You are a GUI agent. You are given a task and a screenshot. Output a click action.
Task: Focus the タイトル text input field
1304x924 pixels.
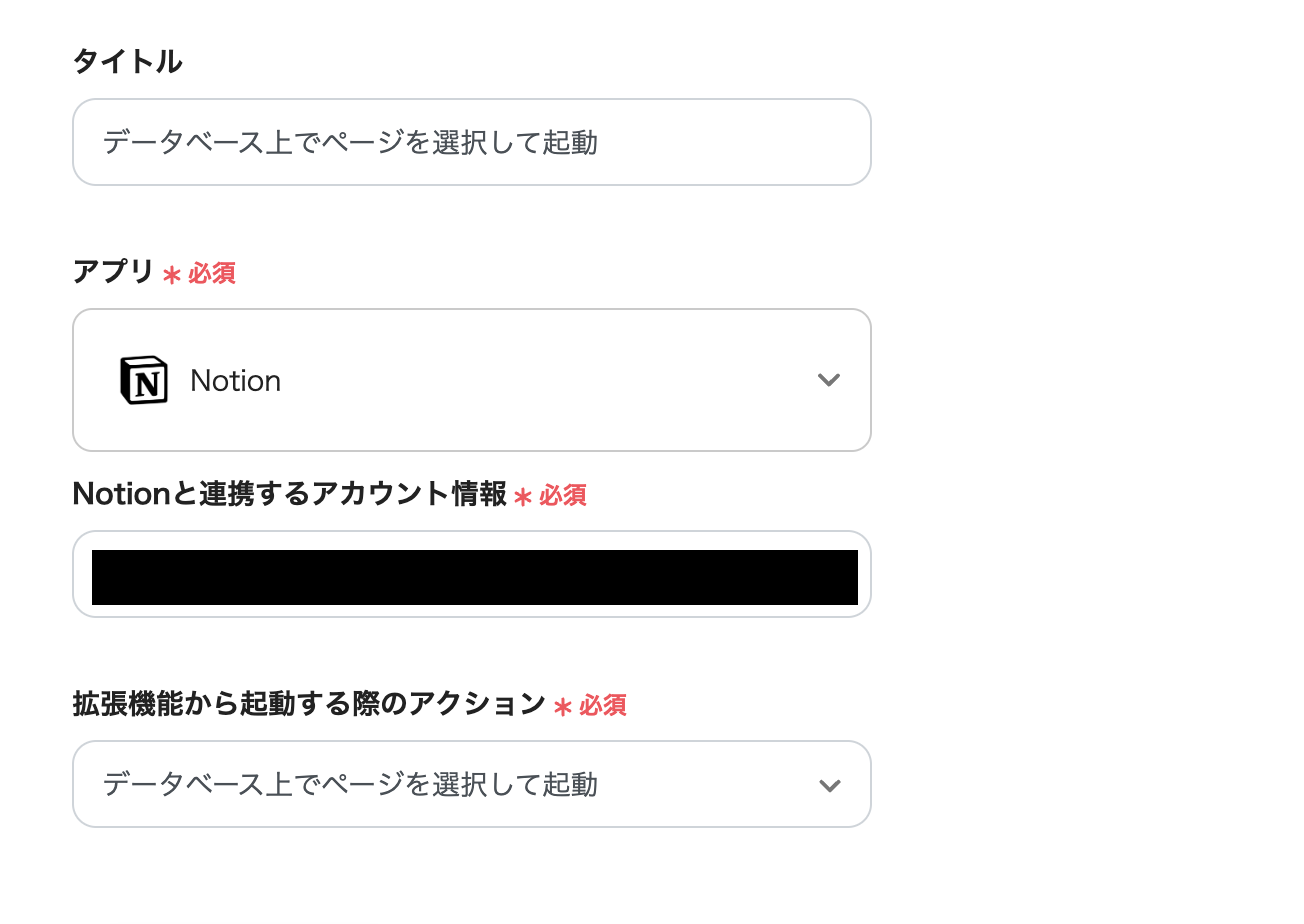coord(471,142)
